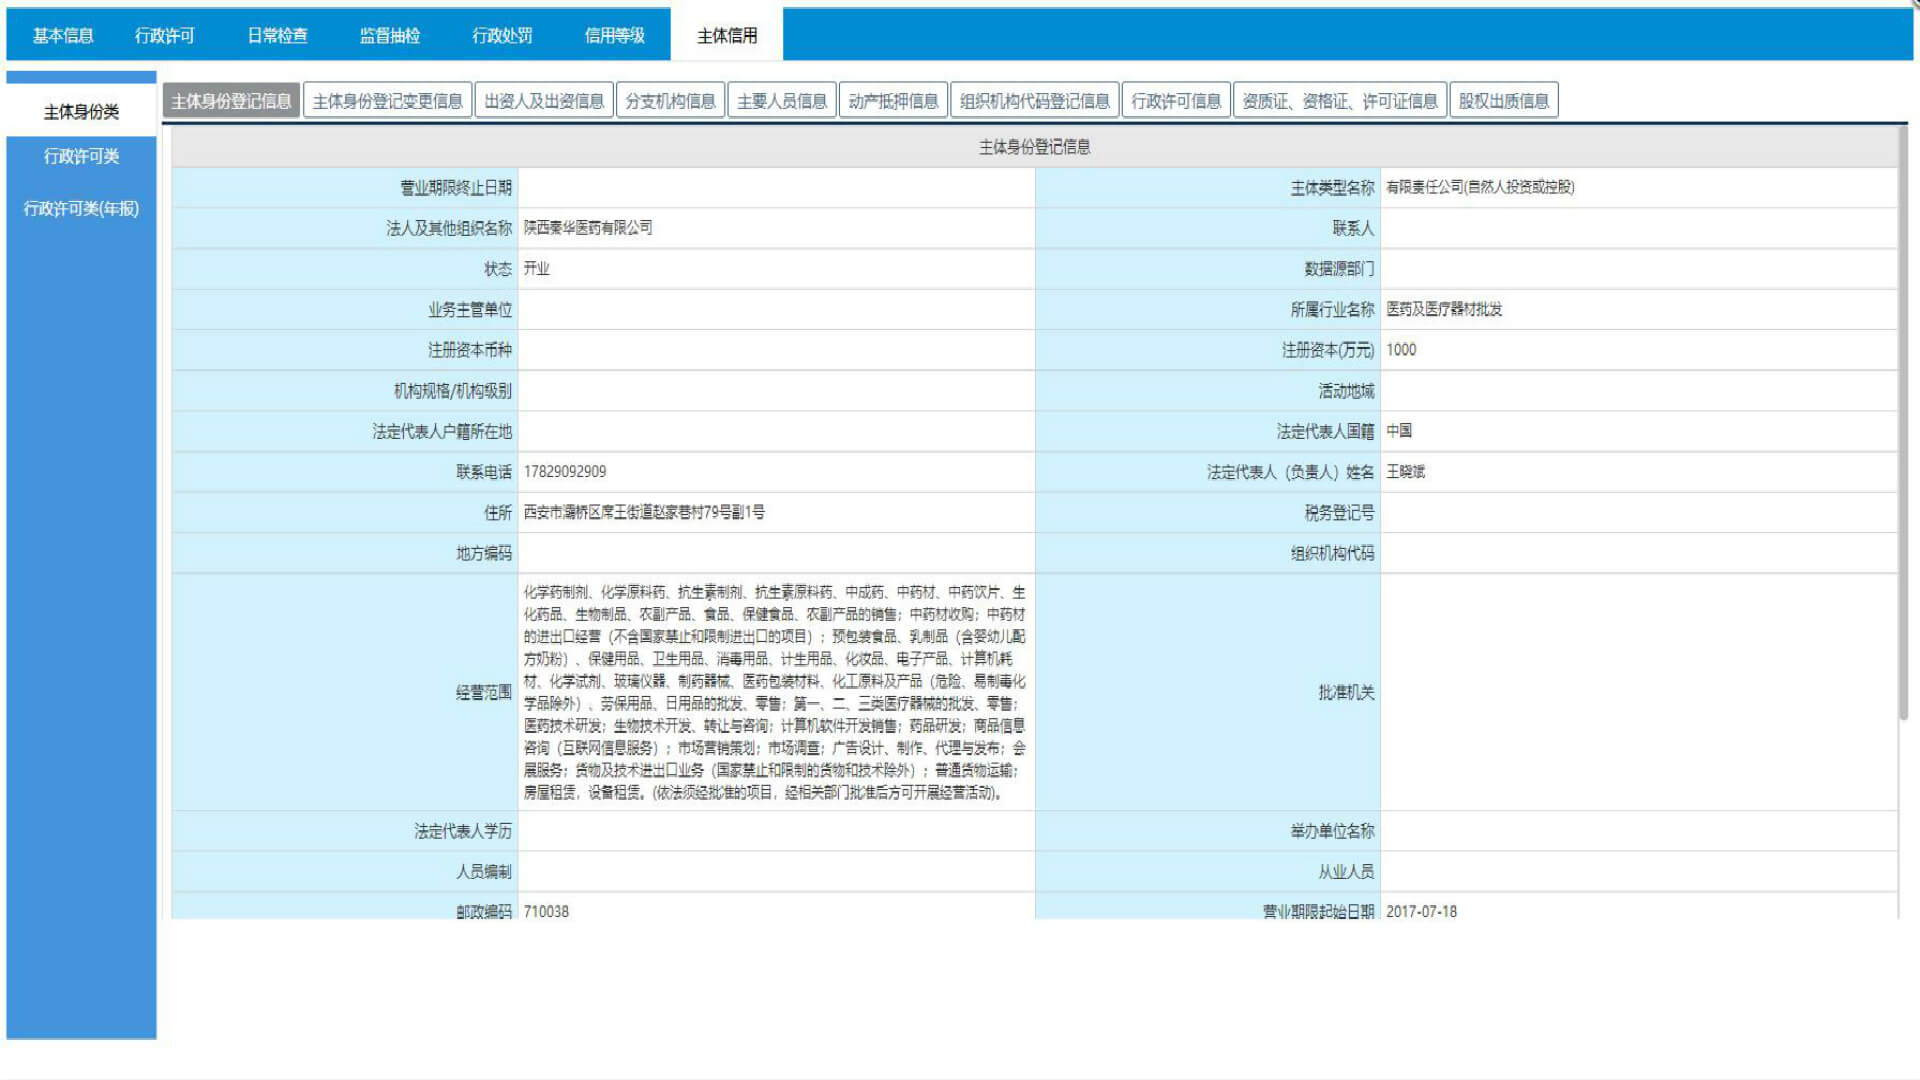Image resolution: width=1920 pixels, height=1080 pixels.
Task: Click the status value 开业
Action: tap(536, 269)
